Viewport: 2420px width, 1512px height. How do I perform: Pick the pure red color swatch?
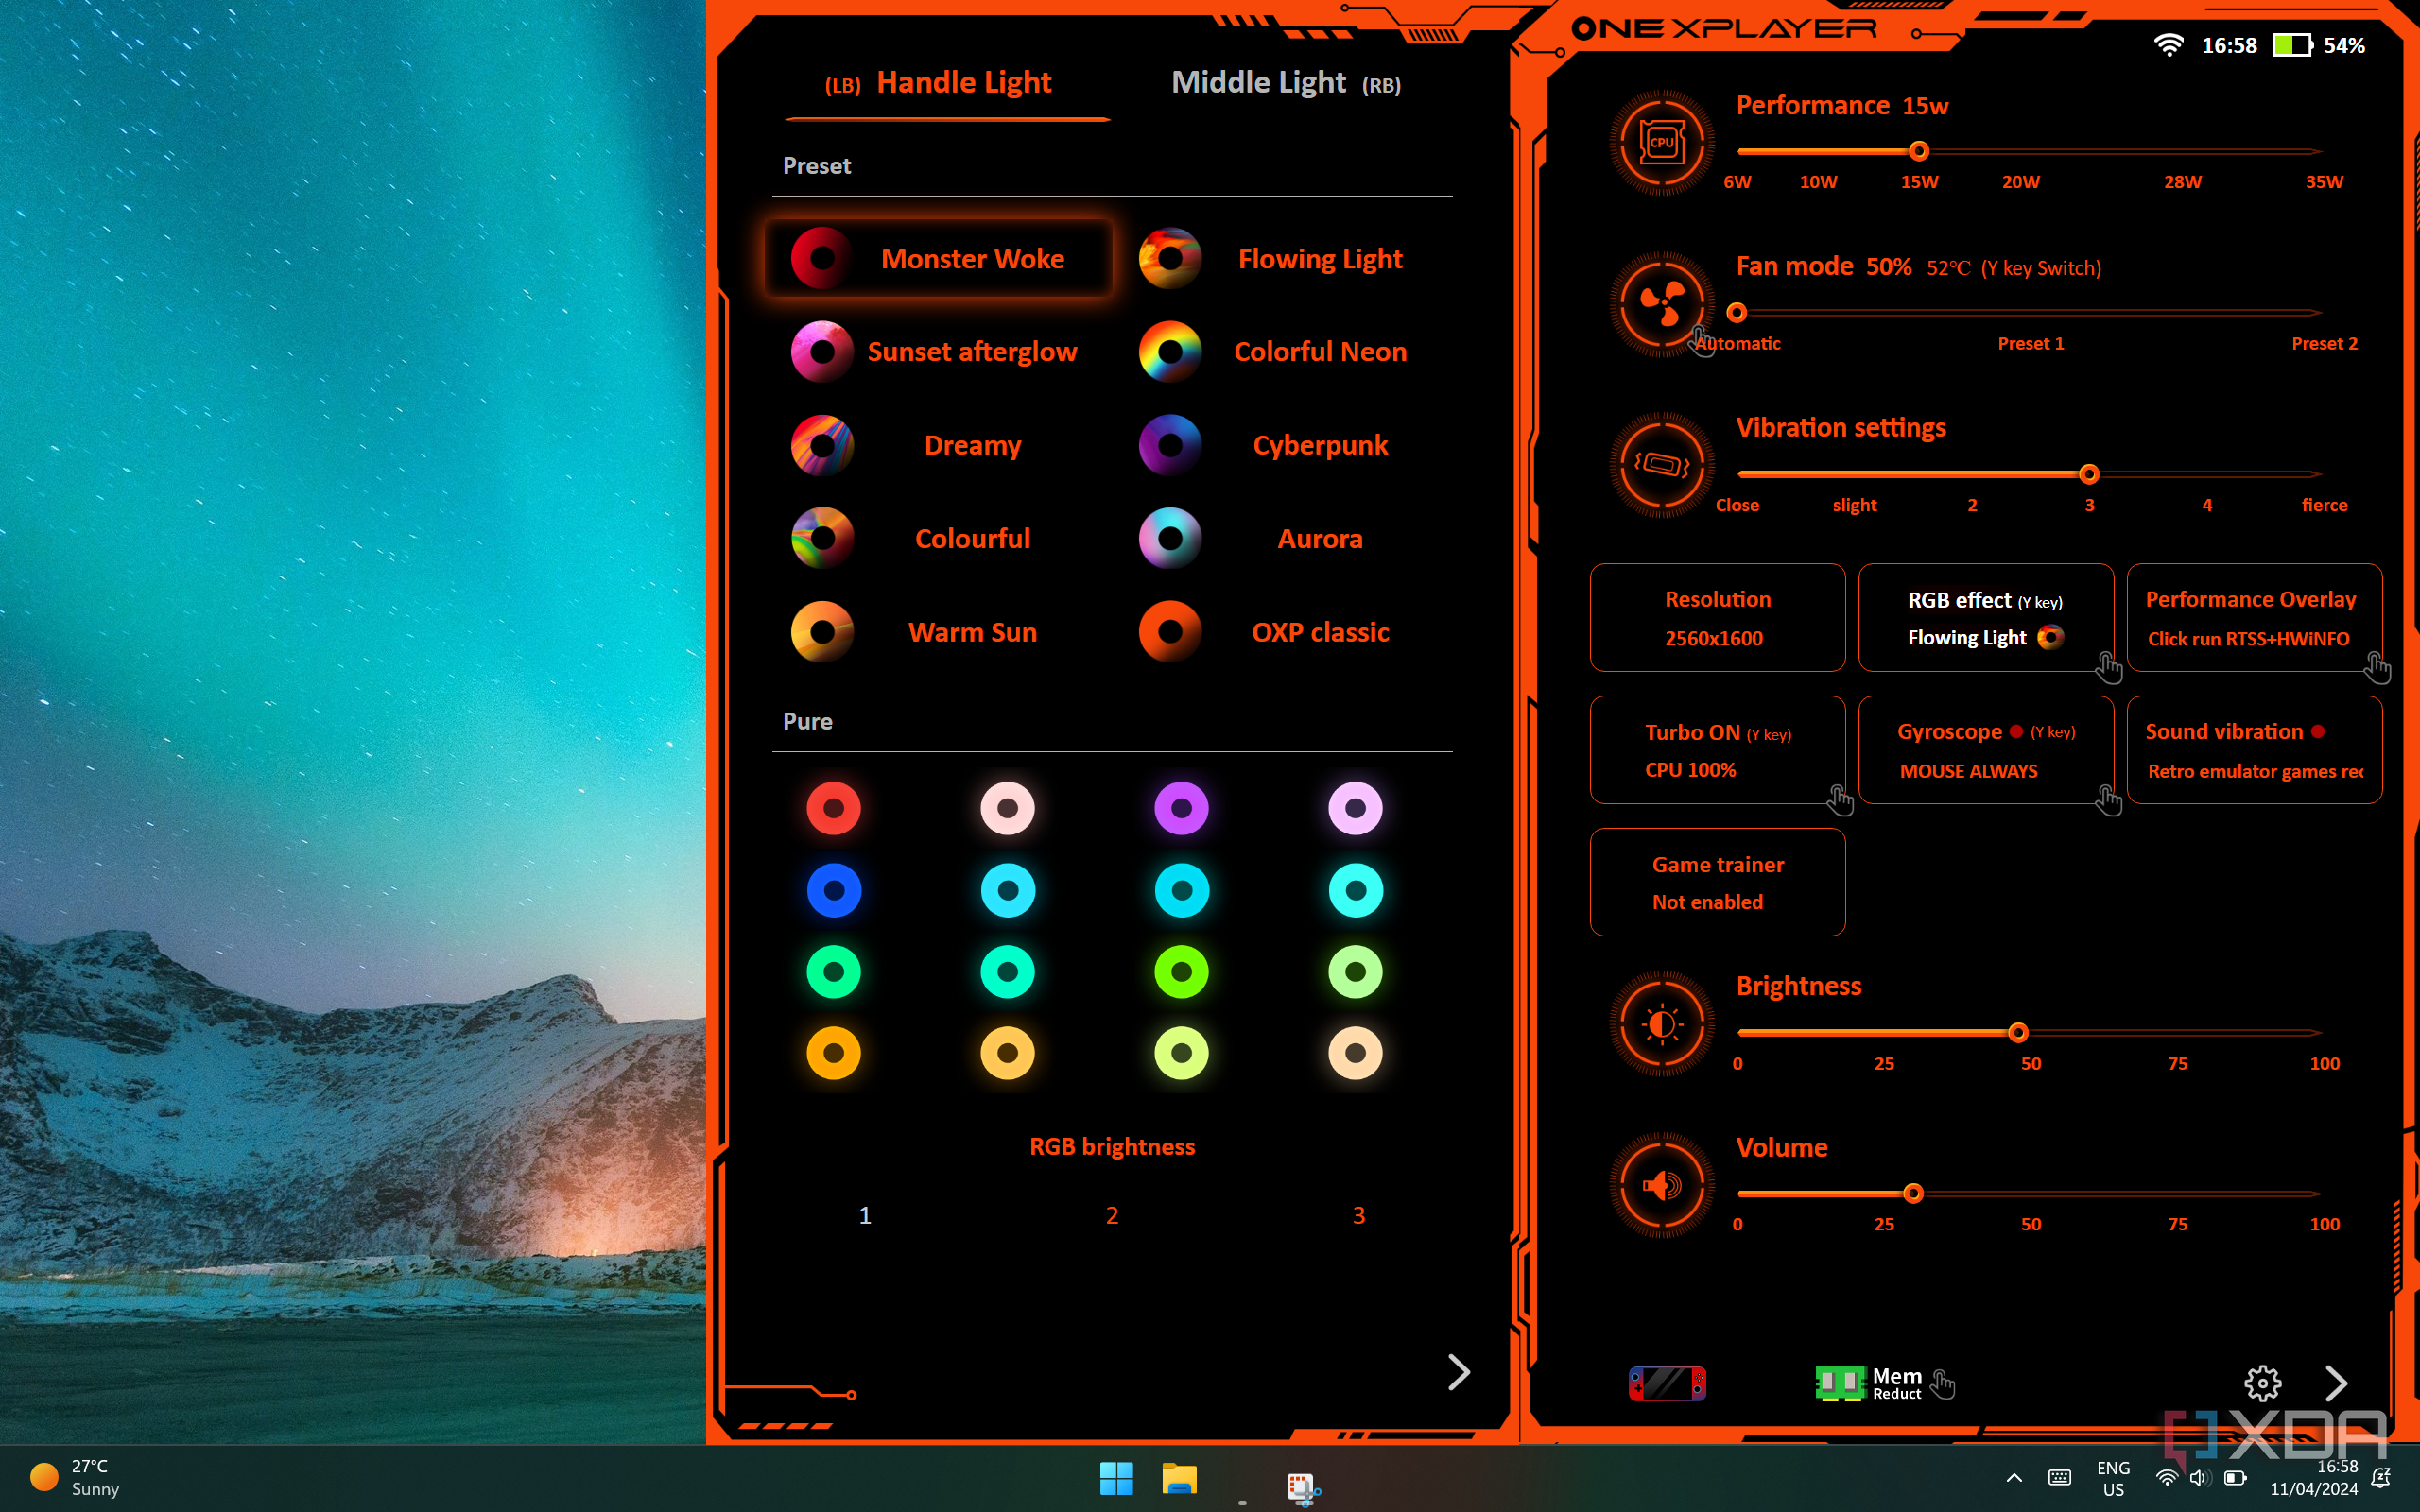pyautogui.click(x=833, y=808)
